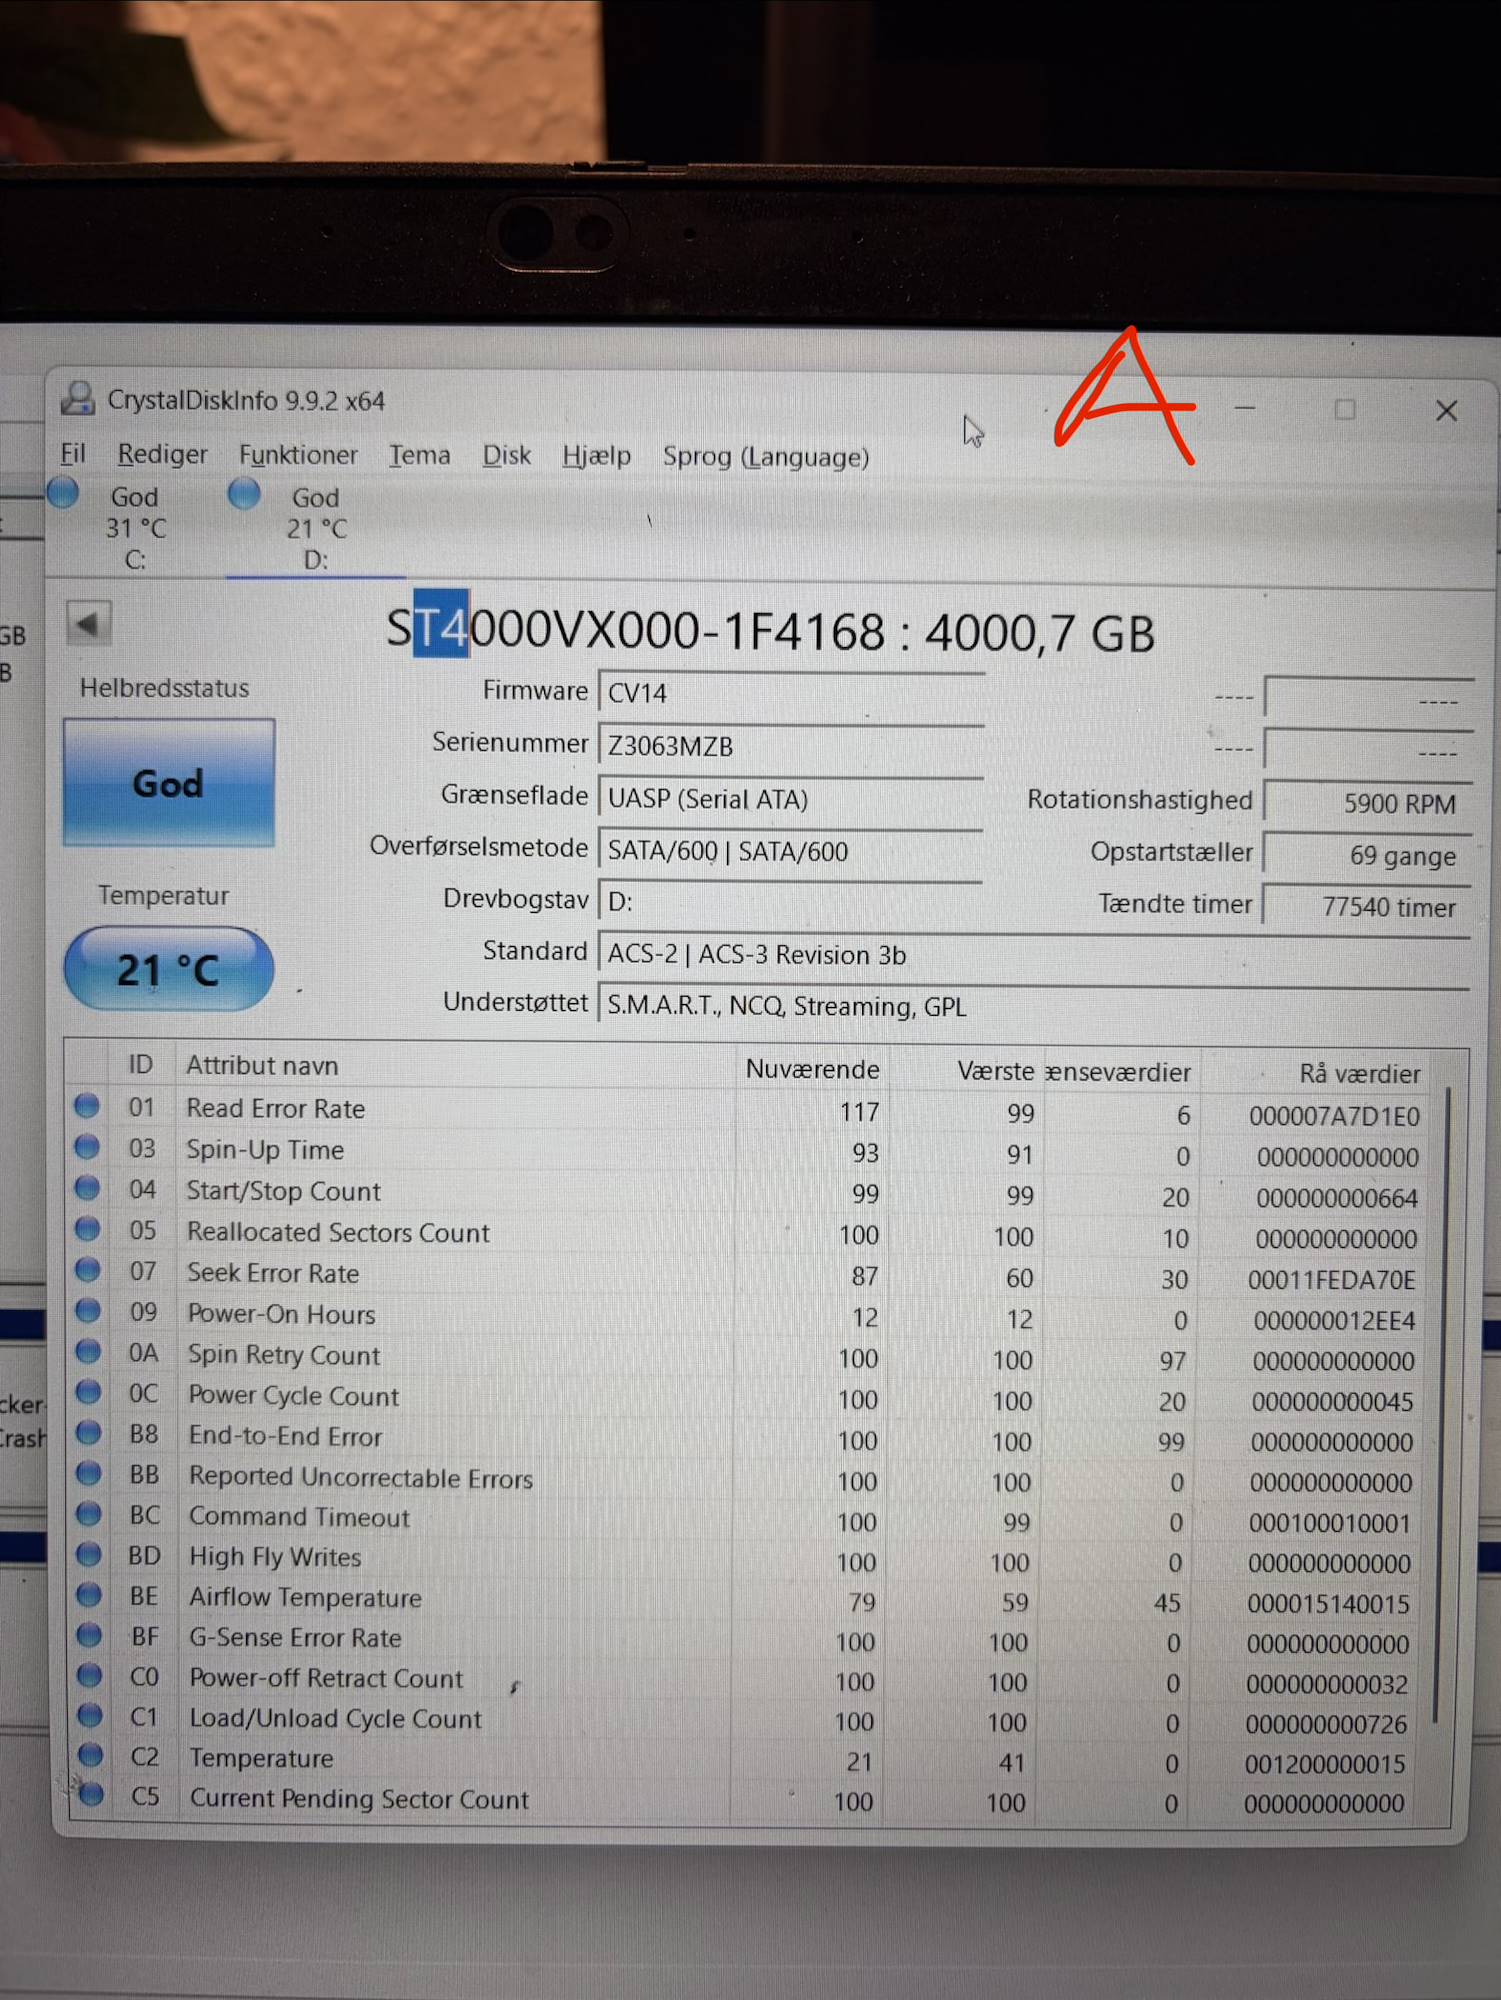This screenshot has width=1501, height=2000.
Task: Open the Hjælp menu
Action: click(596, 457)
